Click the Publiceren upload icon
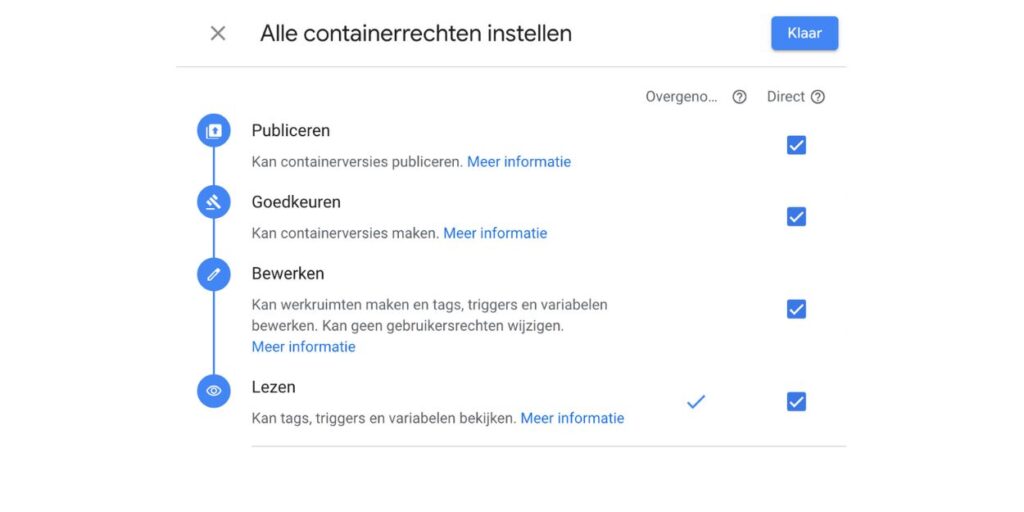 pos(213,131)
